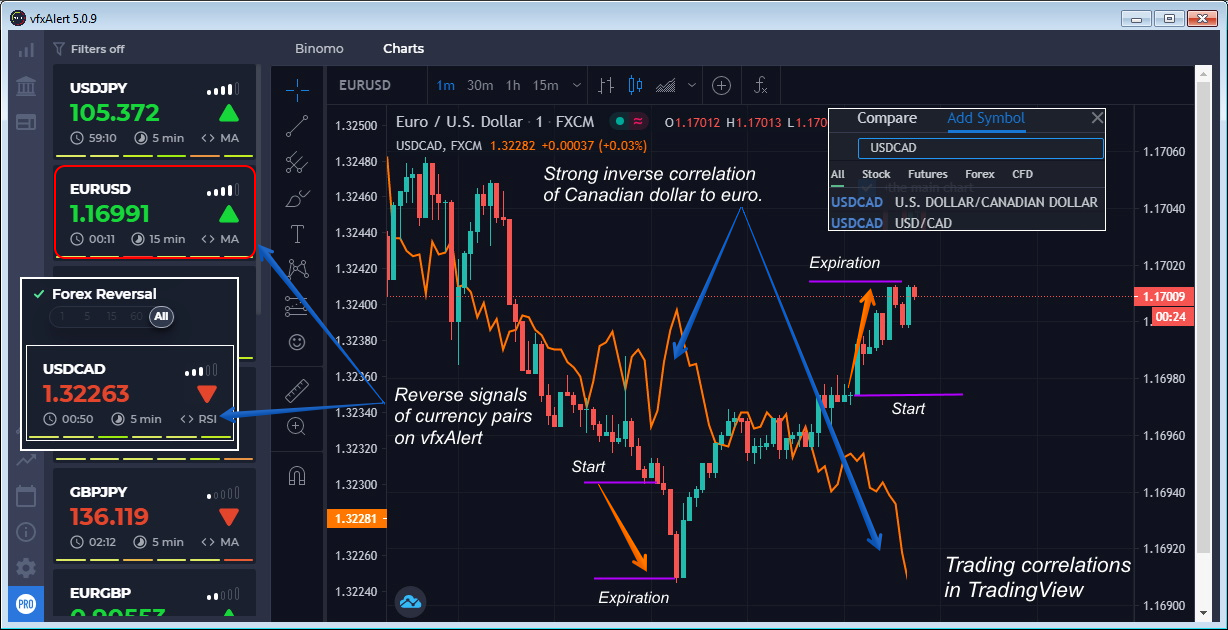Click the TradingView logo on chart
The image size is (1228, 630).
[x=411, y=601]
